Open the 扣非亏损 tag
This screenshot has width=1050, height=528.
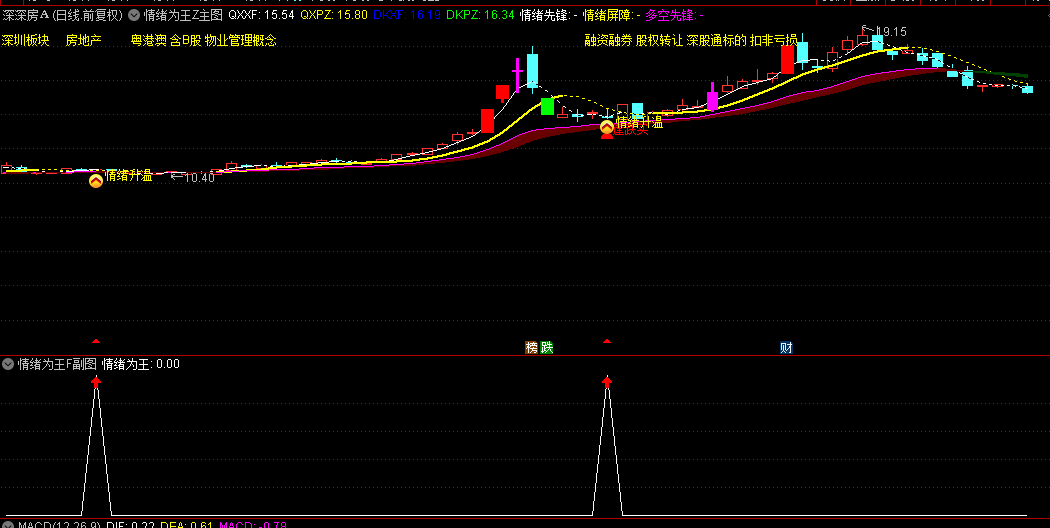pos(773,40)
